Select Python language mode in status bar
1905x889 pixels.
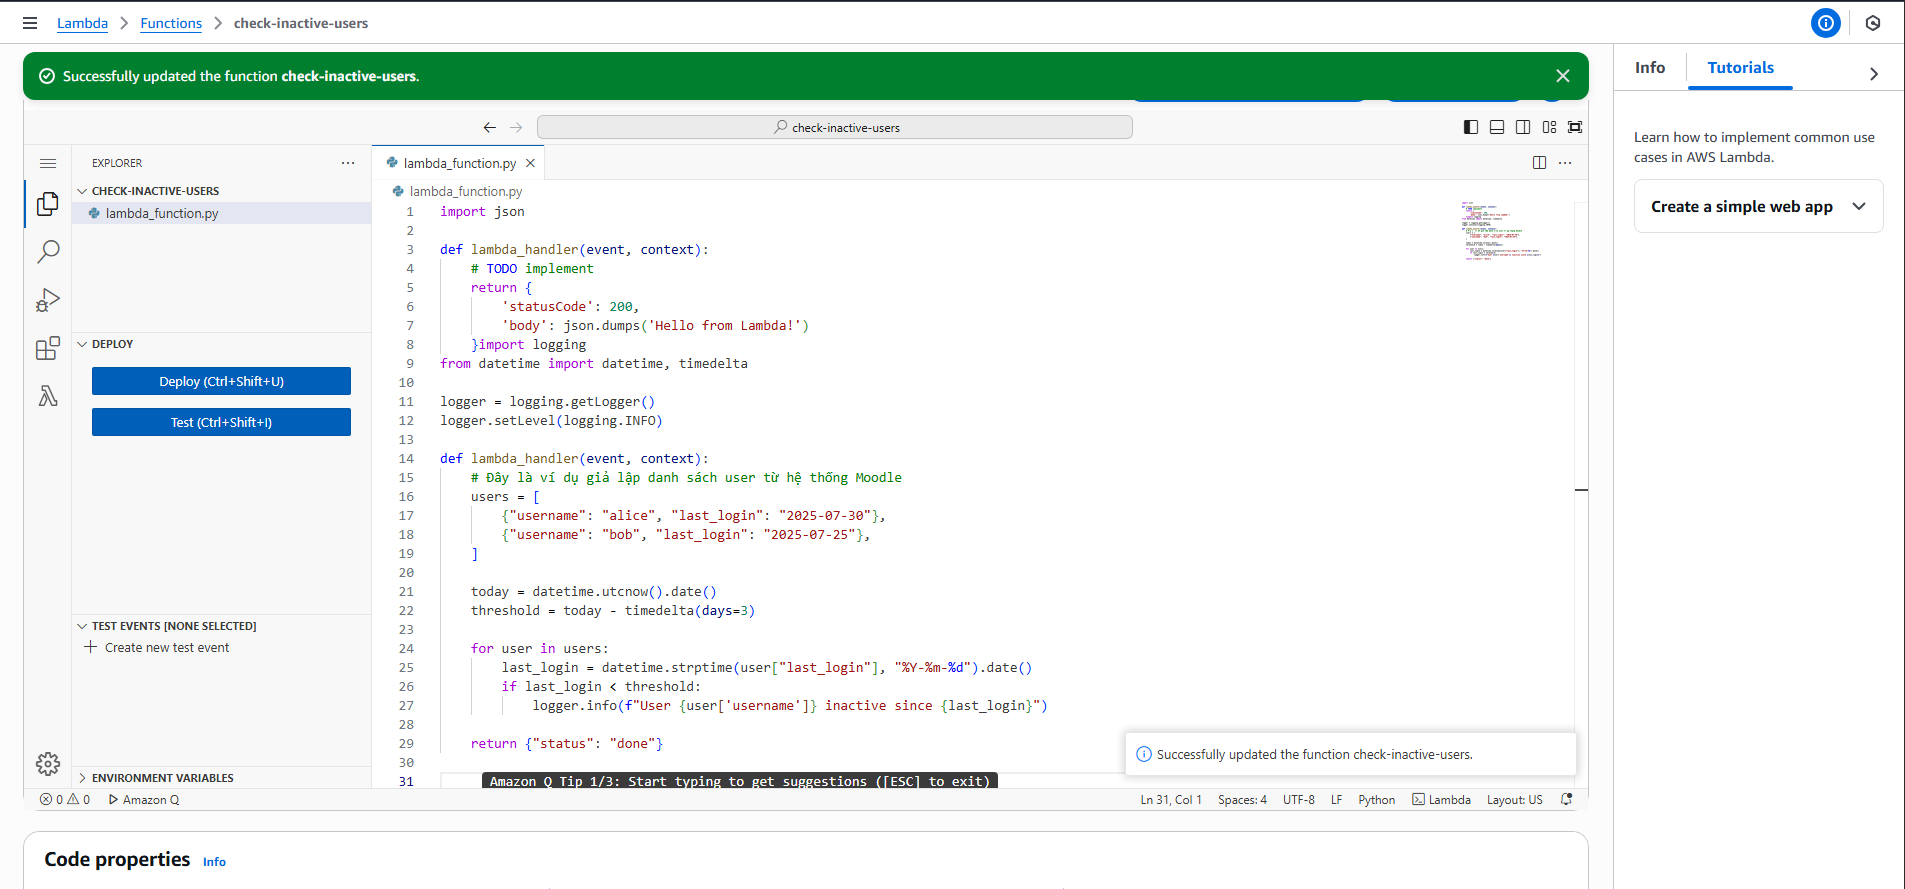tap(1376, 800)
